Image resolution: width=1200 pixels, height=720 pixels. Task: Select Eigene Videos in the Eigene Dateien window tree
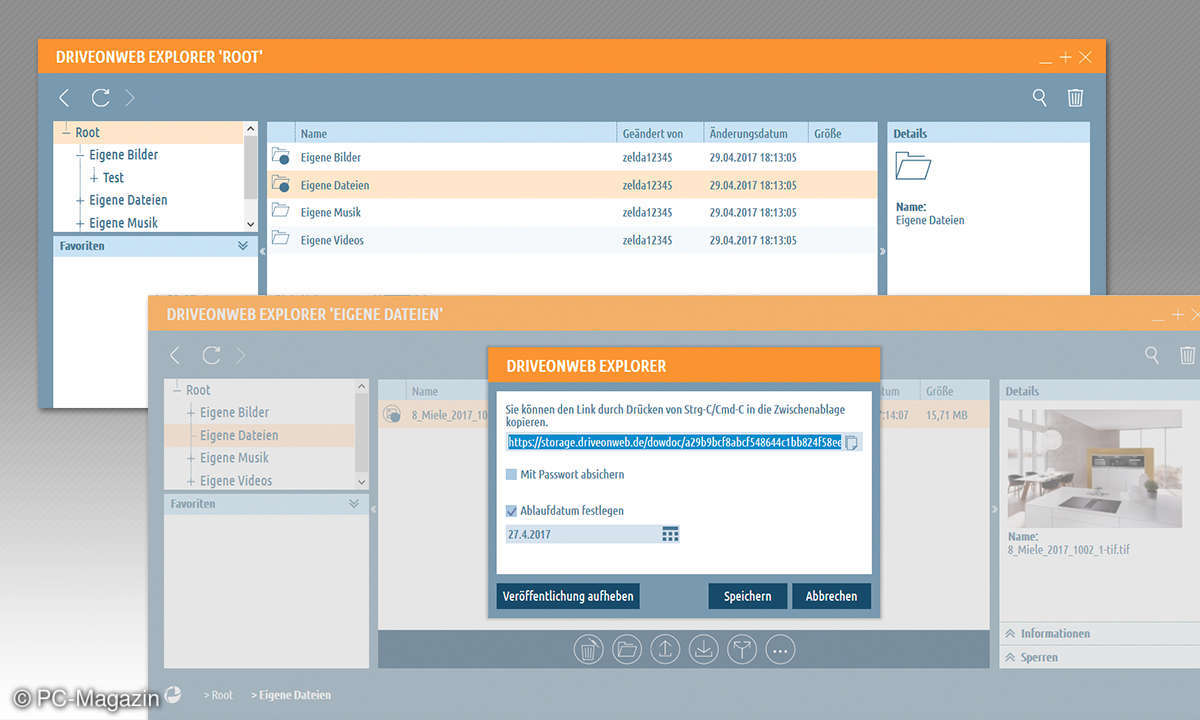[x=236, y=481]
